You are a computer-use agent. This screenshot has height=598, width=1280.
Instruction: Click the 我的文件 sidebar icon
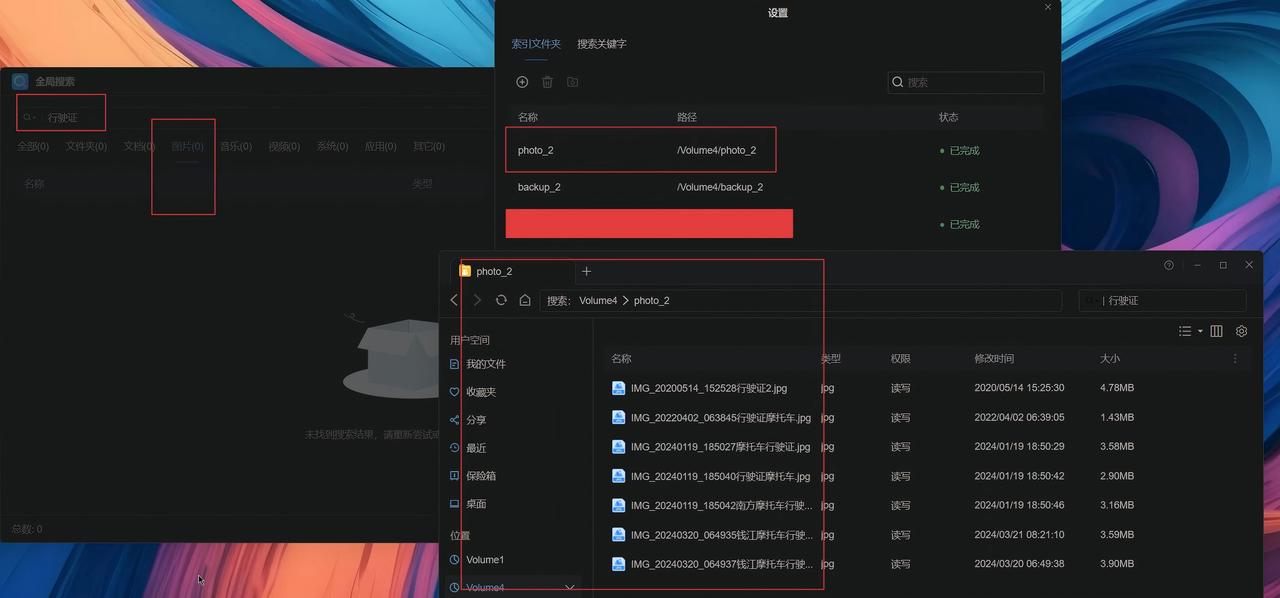tap(455, 364)
